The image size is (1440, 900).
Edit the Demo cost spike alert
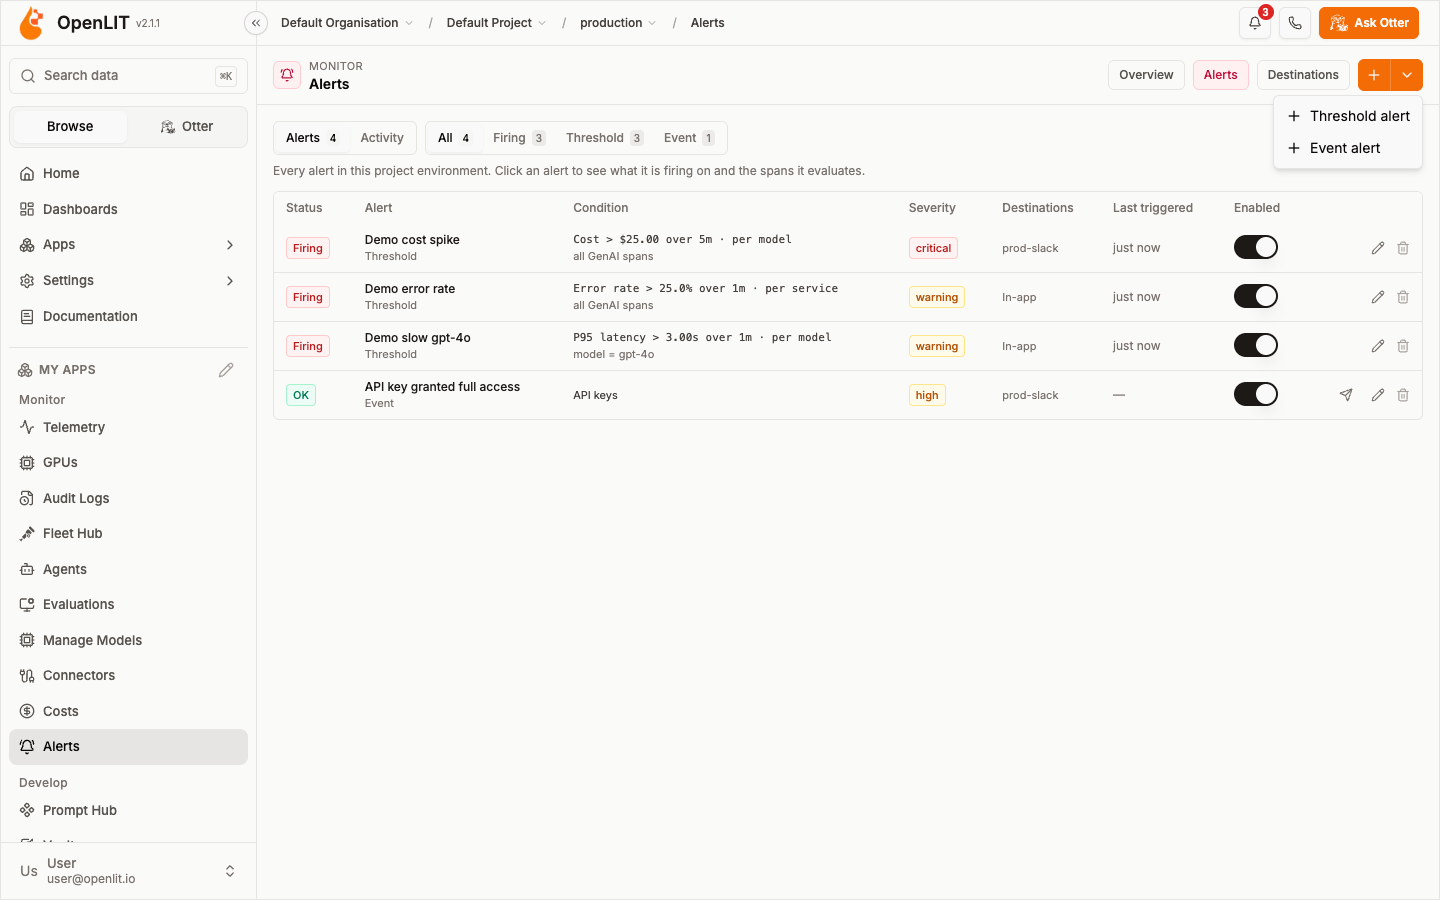pos(1378,248)
